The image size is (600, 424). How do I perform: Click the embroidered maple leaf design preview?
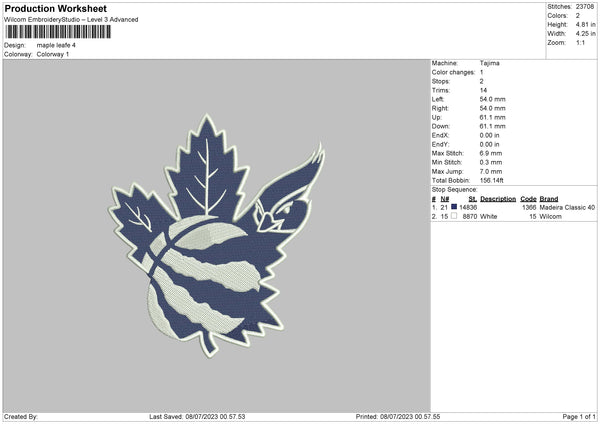click(216, 235)
